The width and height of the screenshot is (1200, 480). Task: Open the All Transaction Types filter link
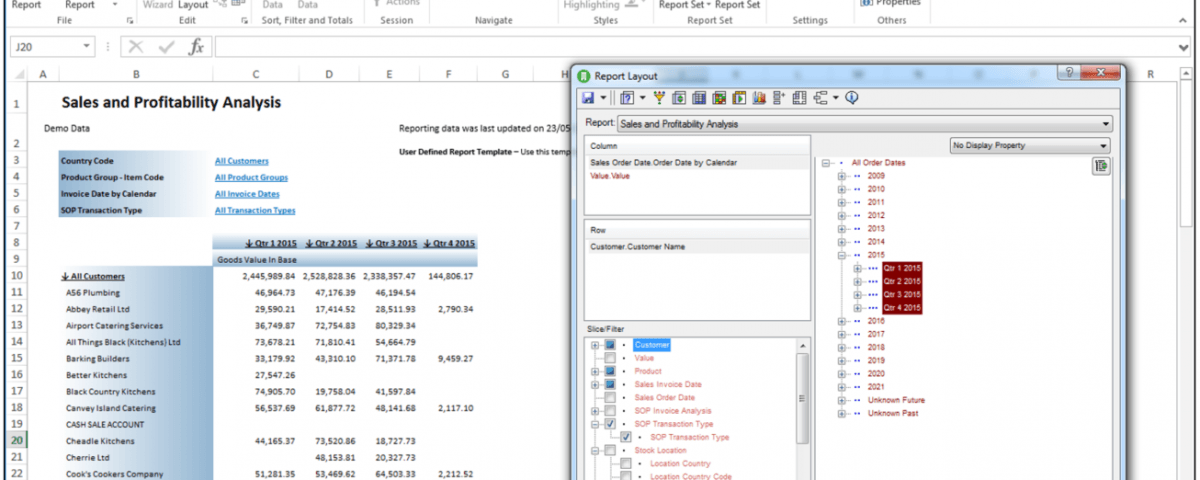pyautogui.click(x=255, y=211)
